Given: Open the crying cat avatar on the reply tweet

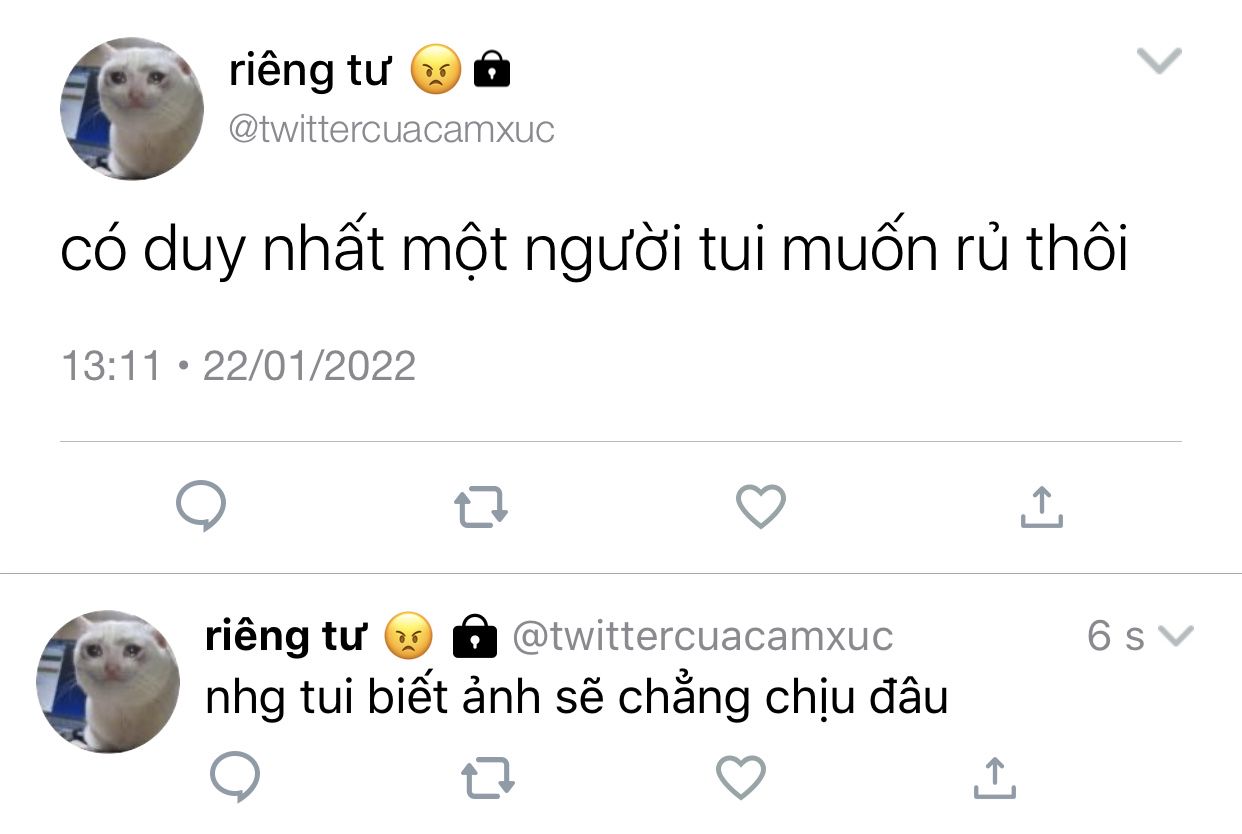Looking at the screenshot, I should 108,681.
